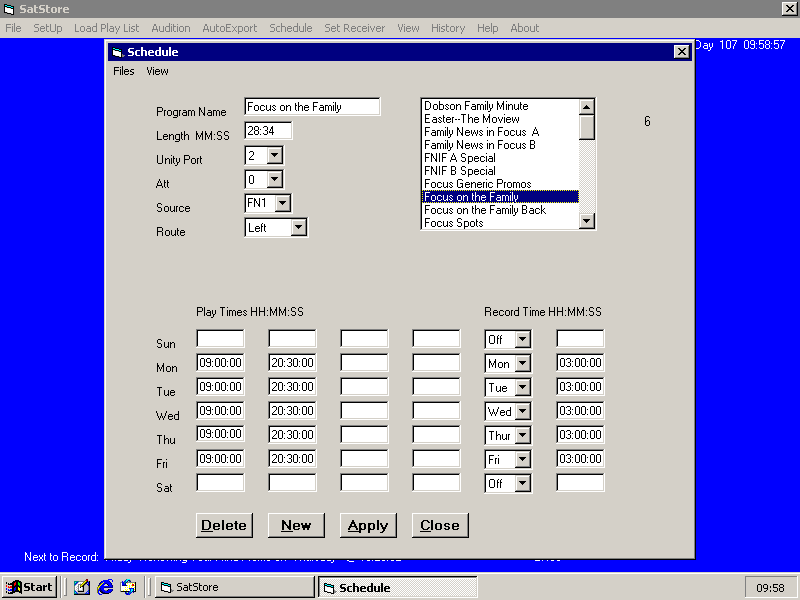Click Sunday's first empty play time field
The width and height of the screenshot is (800, 600).
(x=220, y=339)
